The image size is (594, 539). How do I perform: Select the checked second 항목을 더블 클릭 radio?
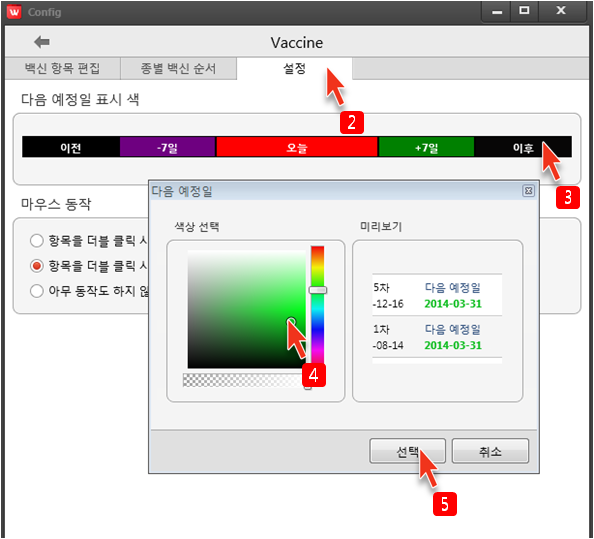pyautogui.click(x=37, y=266)
